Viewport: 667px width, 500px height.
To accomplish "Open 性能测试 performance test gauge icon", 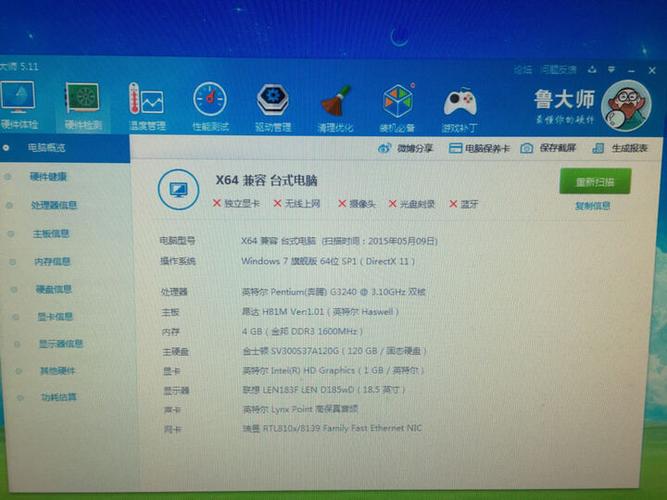I will point(210,99).
